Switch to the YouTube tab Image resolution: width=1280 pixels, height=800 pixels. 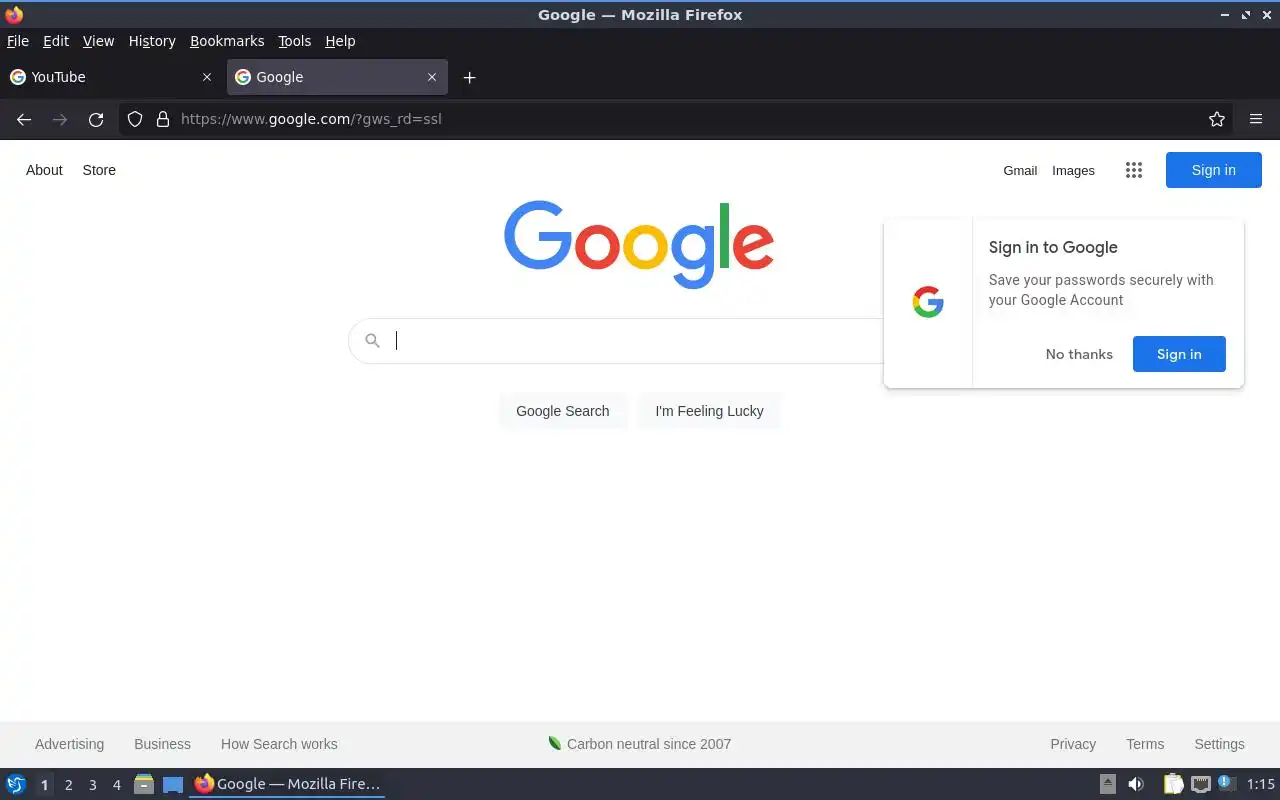tap(109, 77)
